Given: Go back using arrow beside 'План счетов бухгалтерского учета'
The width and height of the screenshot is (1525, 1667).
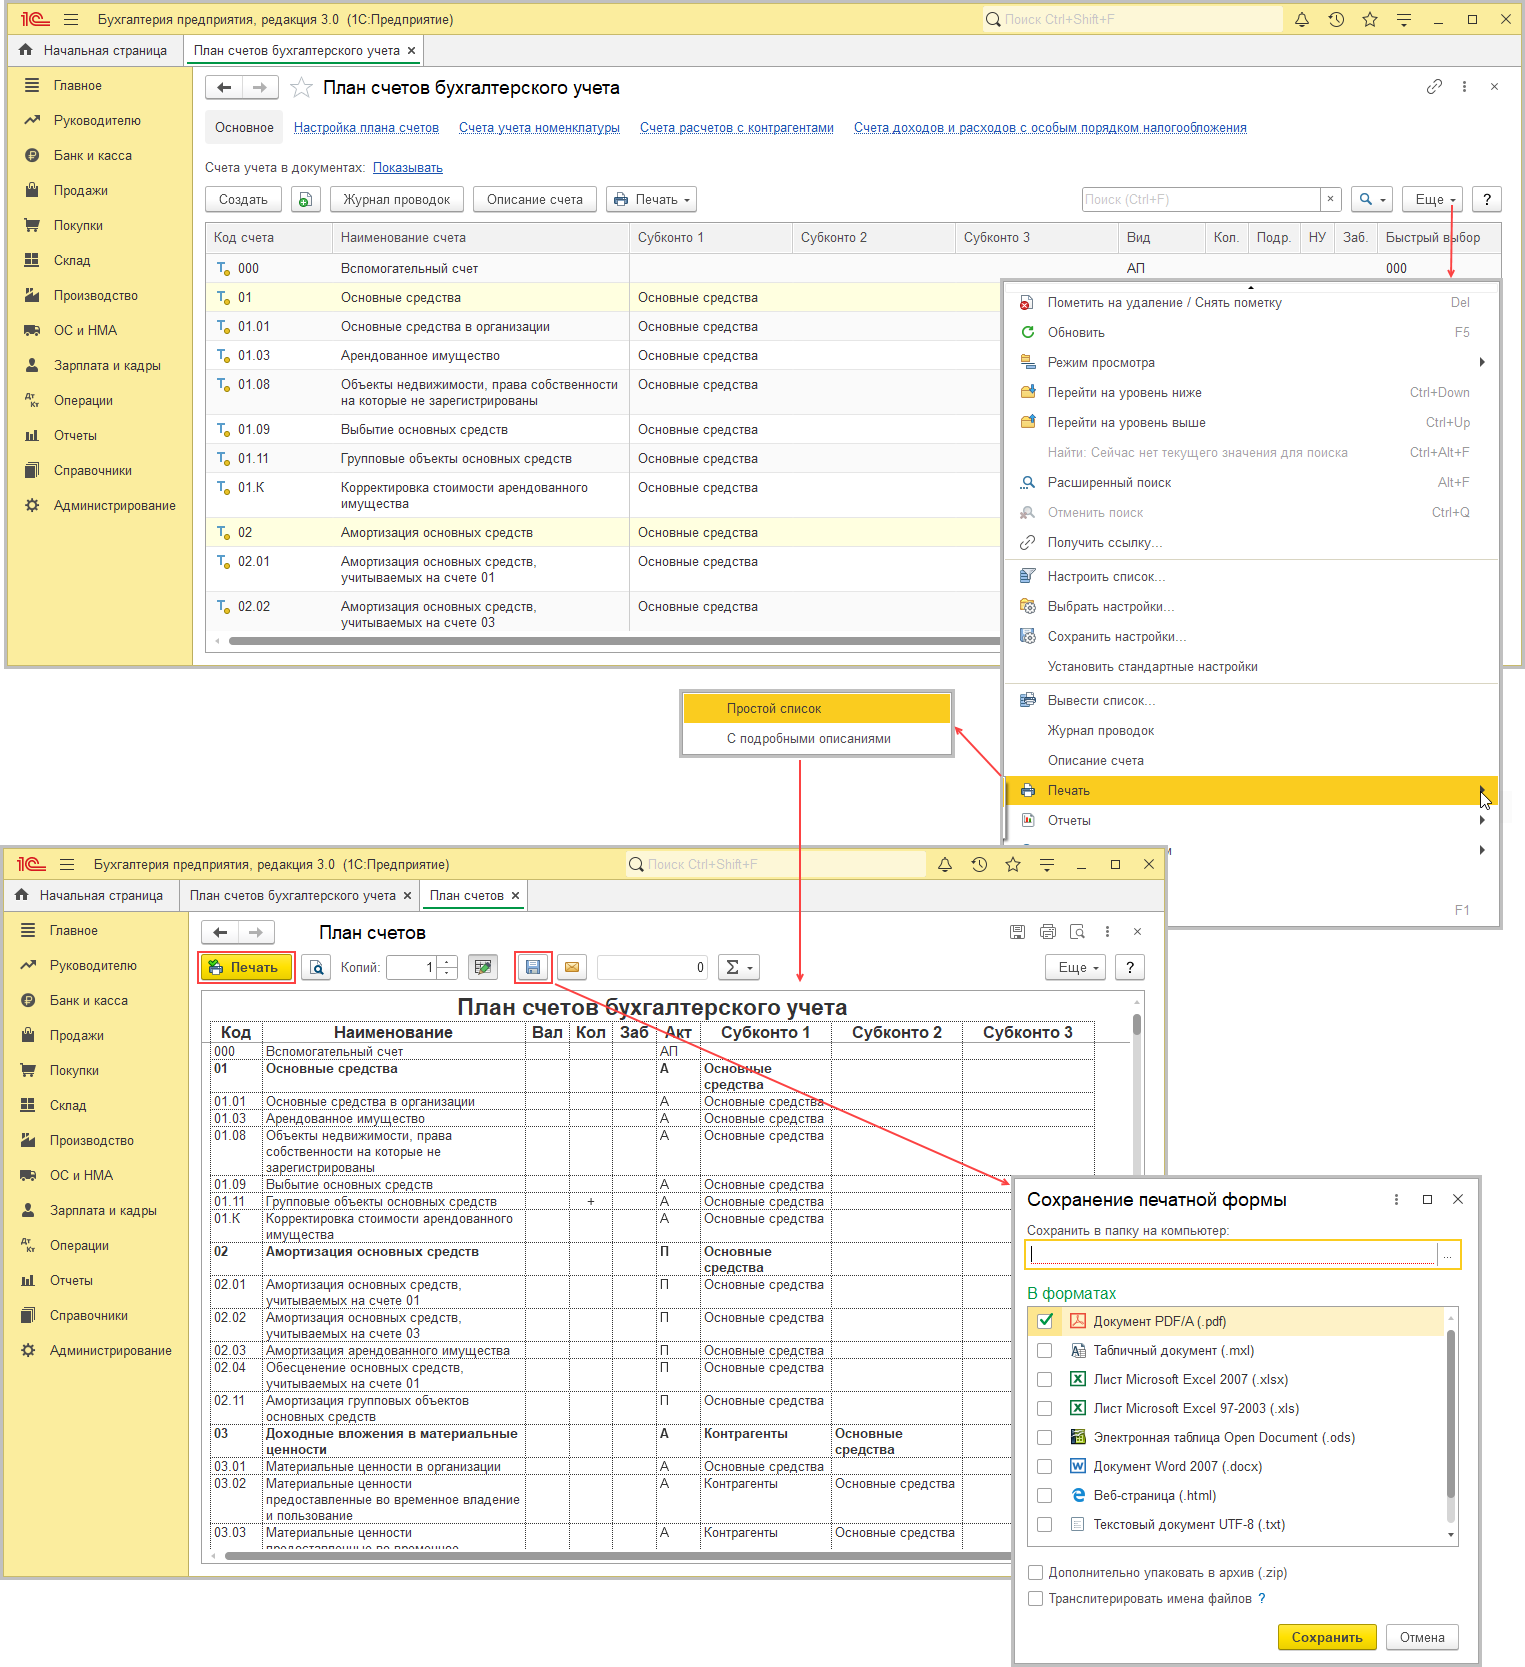Looking at the screenshot, I should click(224, 88).
